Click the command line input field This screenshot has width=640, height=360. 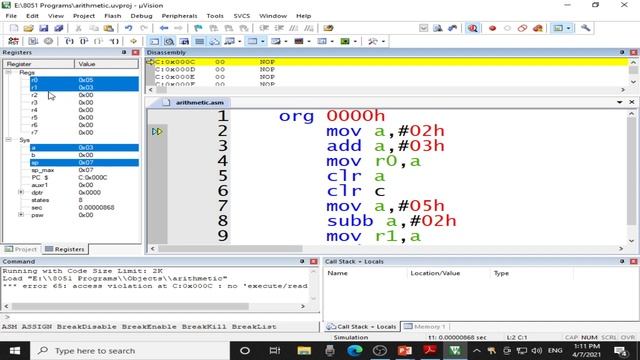coord(161,317)
